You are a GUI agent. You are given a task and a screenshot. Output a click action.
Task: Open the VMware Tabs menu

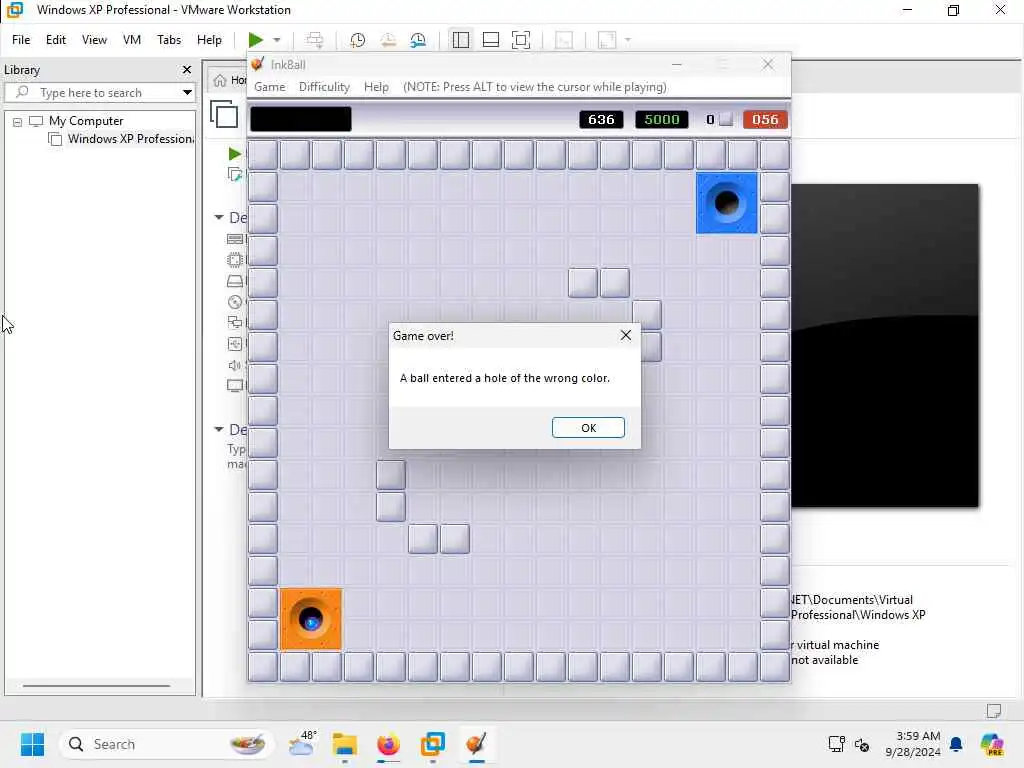[x=169, y=40]
